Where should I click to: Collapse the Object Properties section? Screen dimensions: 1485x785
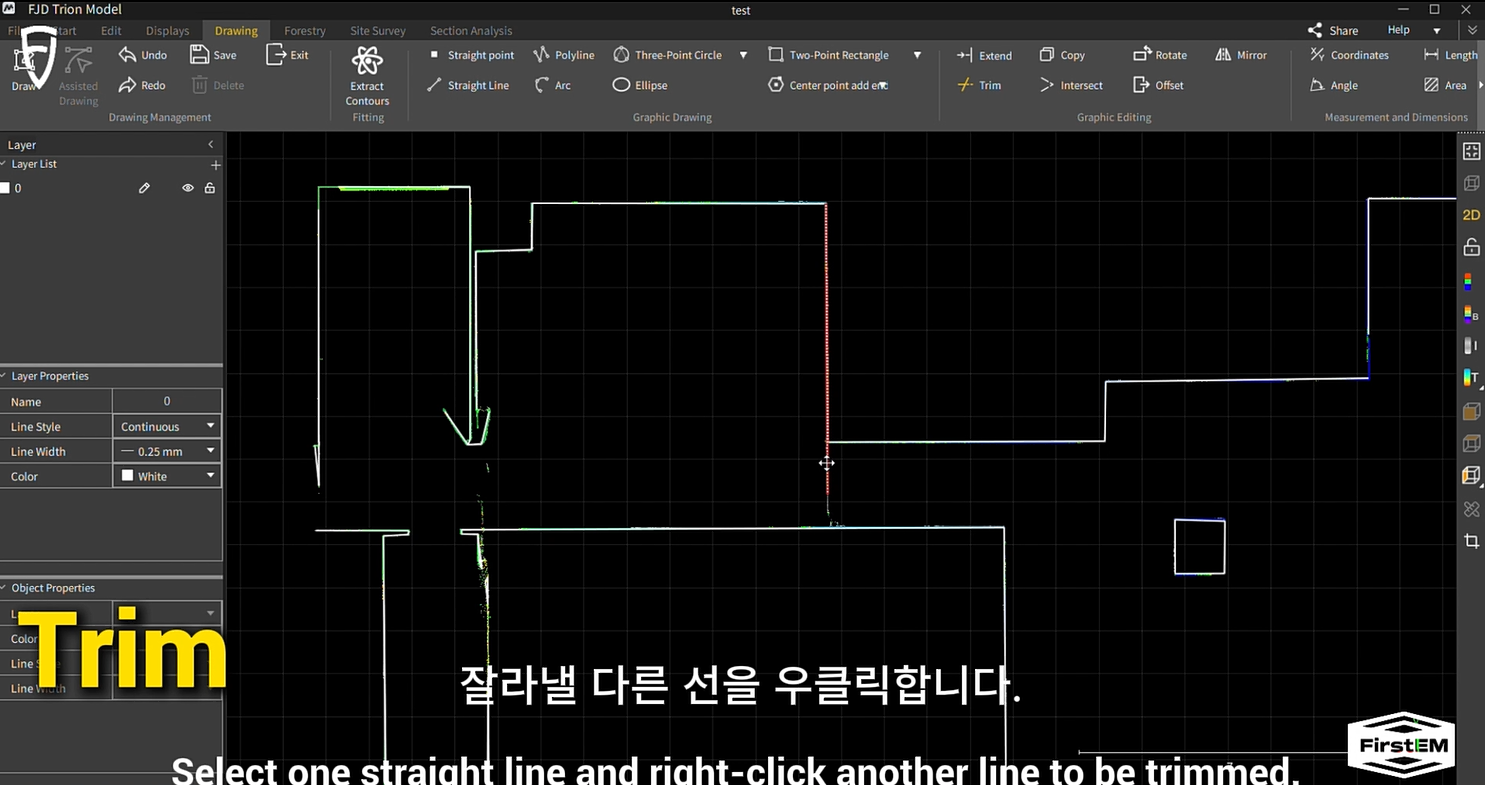[x=4, y=588]
